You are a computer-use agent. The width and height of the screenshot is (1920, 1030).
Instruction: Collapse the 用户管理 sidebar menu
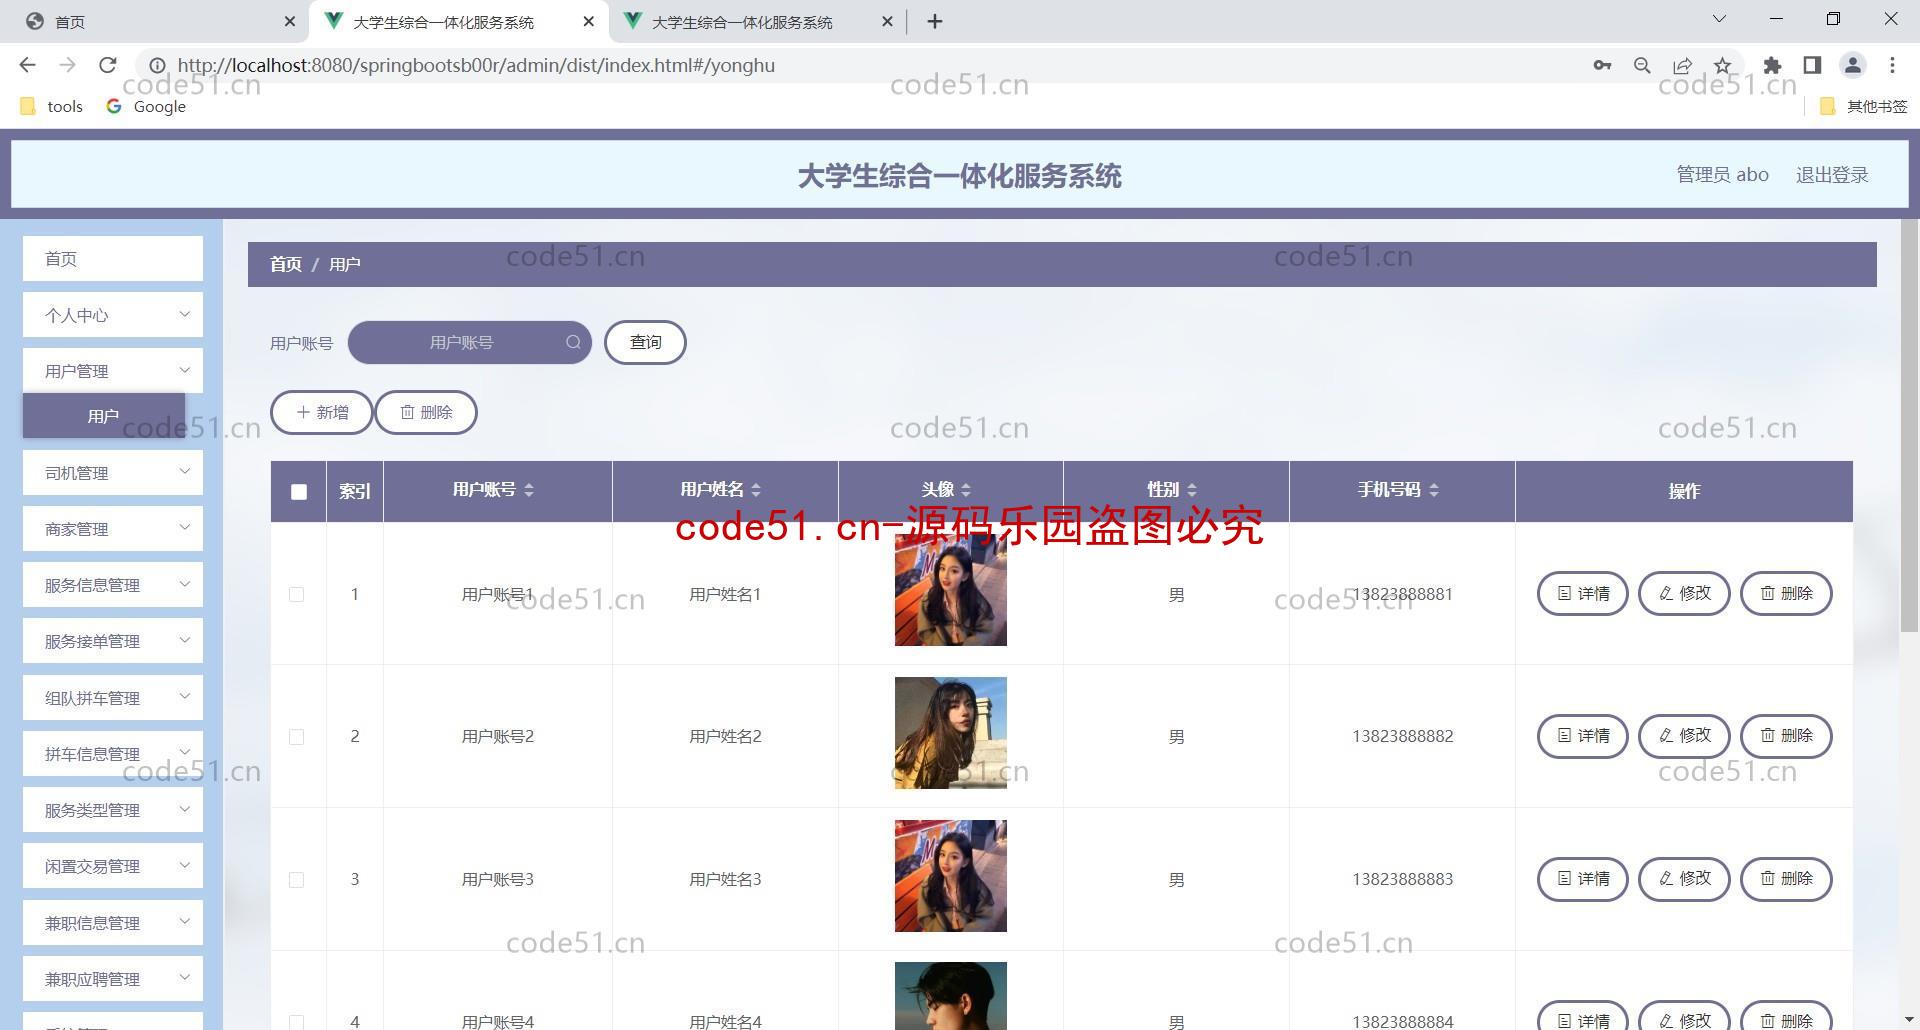[113, 371]
